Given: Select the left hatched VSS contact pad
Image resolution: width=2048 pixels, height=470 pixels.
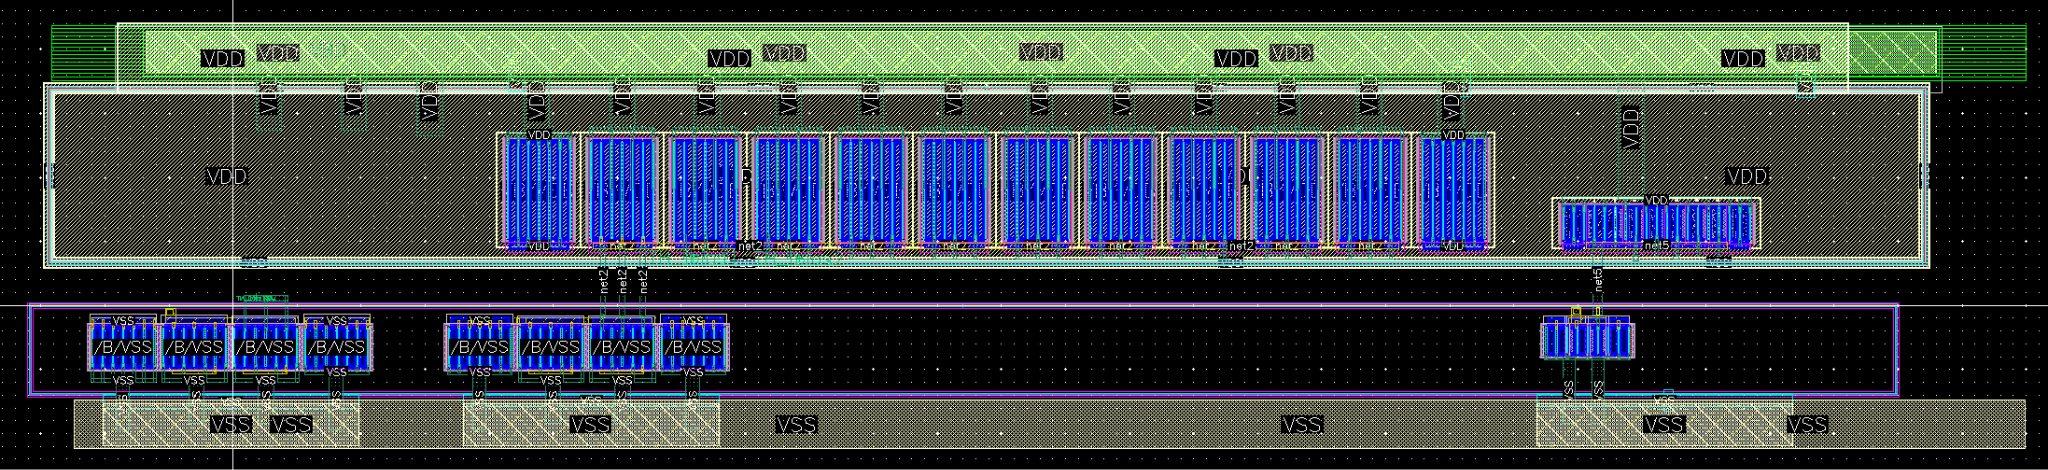Looking at the screenshot, I should pyautogui.click(x=231, y=421).
